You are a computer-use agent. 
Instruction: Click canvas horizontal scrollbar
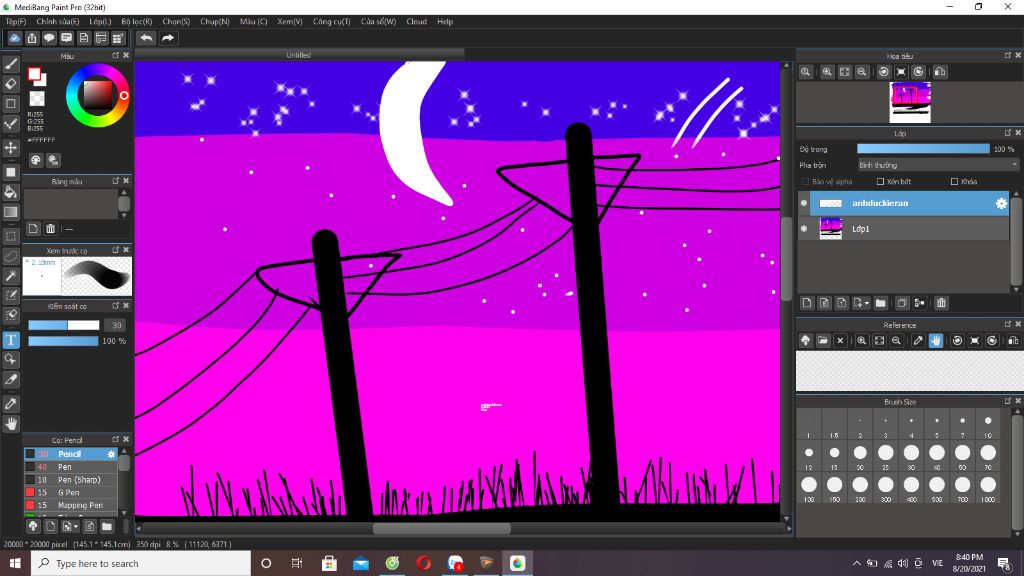click(441, 528)
